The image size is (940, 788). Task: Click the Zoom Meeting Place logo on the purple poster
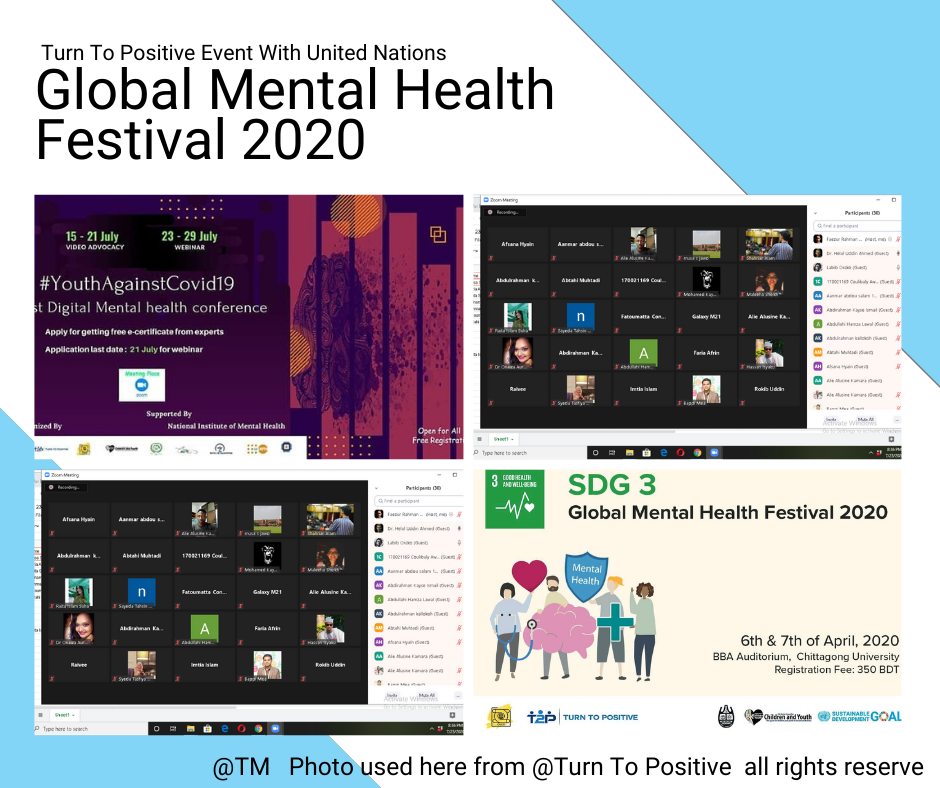(142, 384)
